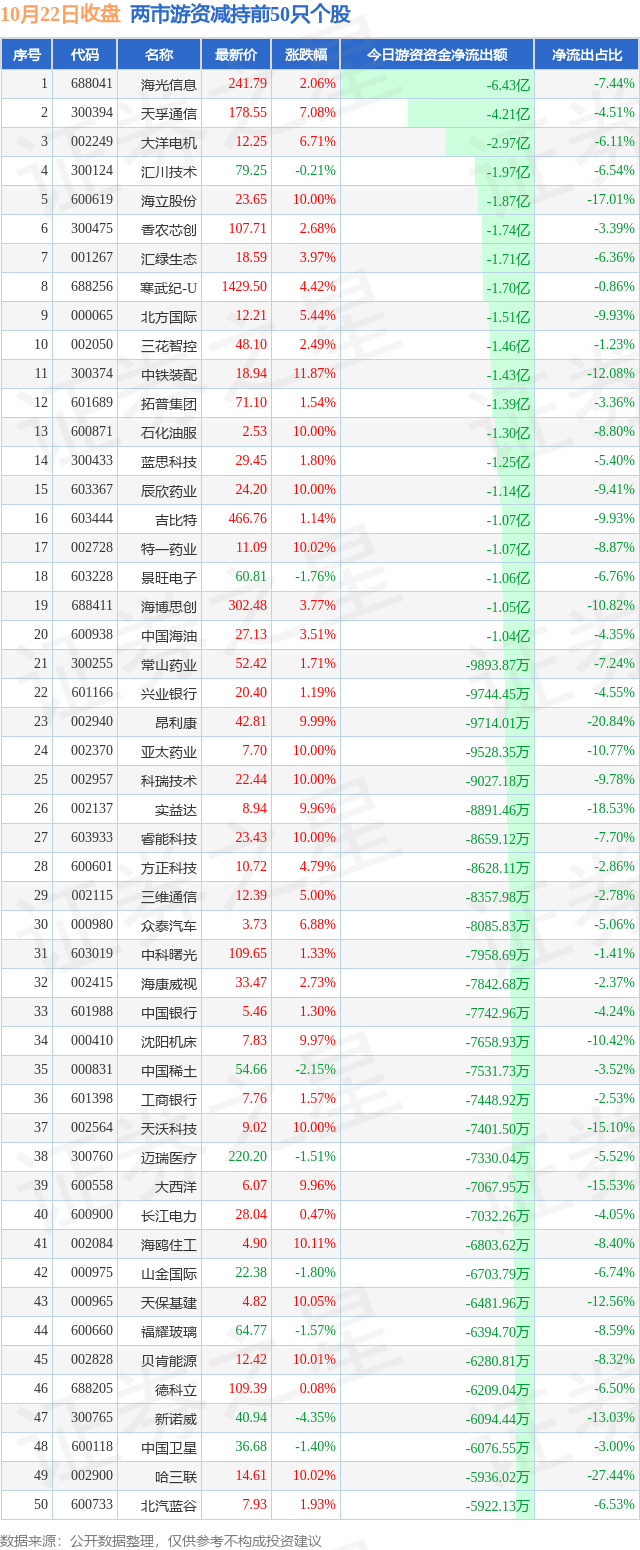
Task: Click the -20.84% ratio of 昂利康
Action: coord(613,722)
